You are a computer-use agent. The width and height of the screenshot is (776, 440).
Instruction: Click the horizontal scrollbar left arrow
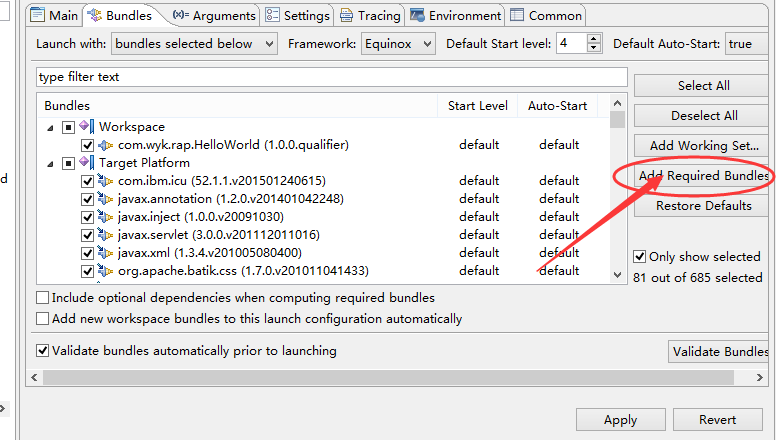(x=34, y=378)
